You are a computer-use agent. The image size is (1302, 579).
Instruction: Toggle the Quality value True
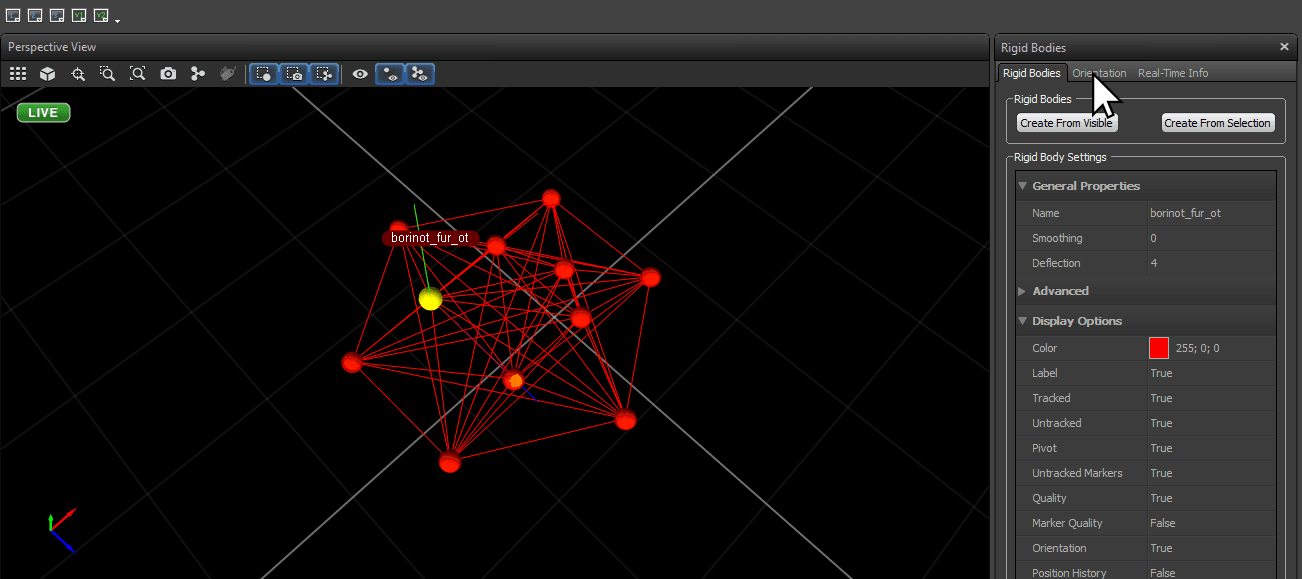1211,498
